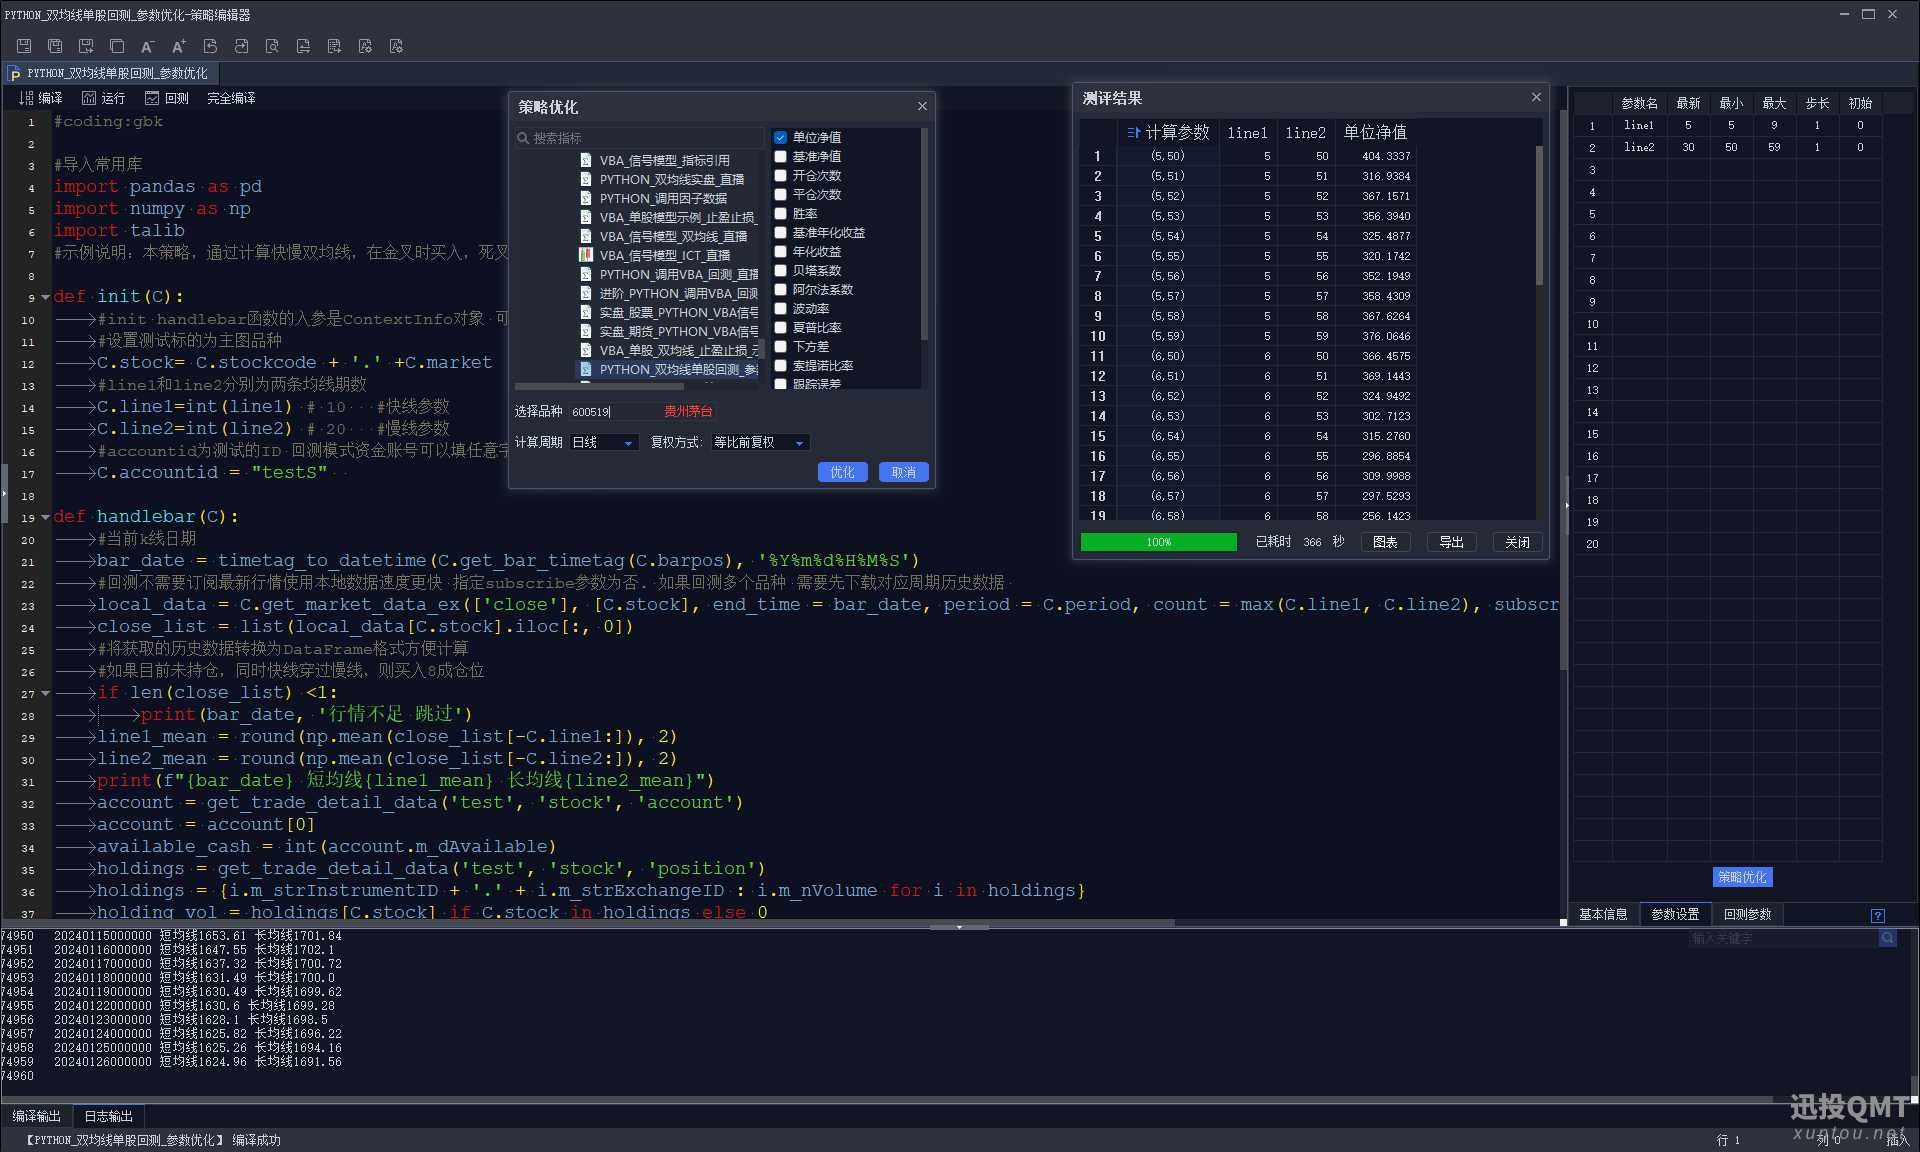Click the find in file icon
Screen dimensions: 1920x1152
272,46
